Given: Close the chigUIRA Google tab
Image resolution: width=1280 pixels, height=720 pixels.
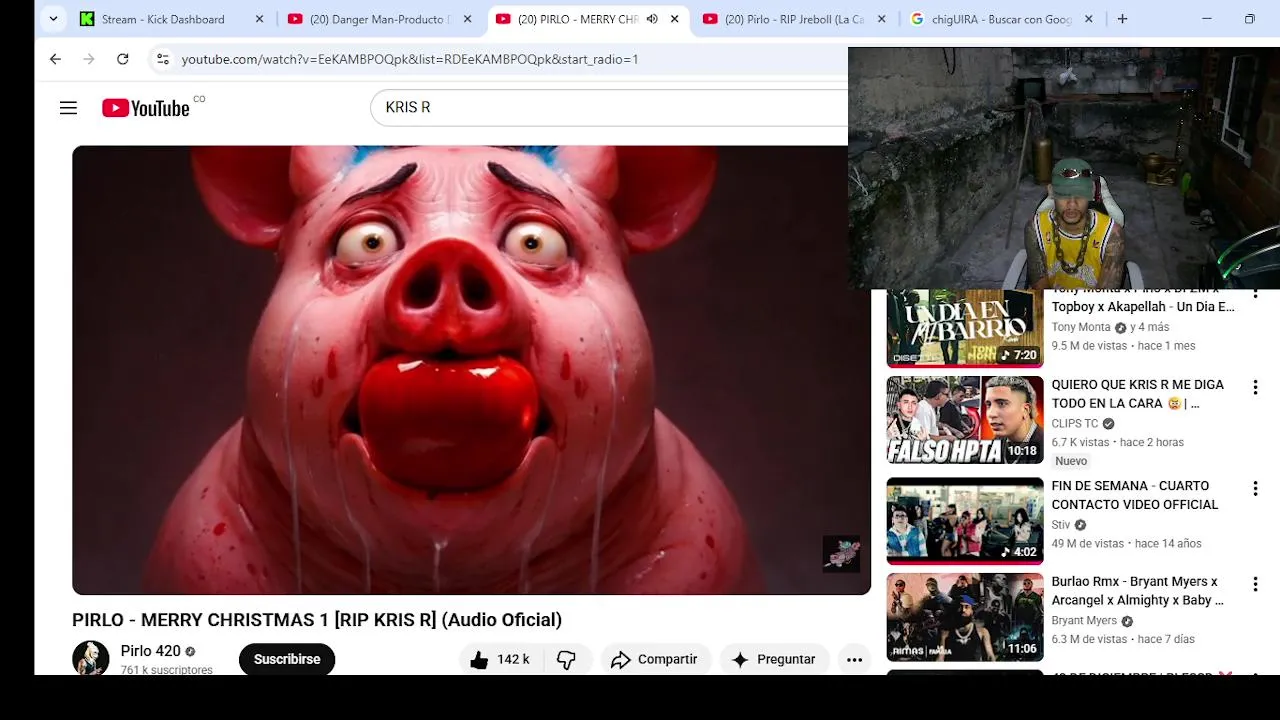Looking at the screenshot, I should coord(1088,19).
